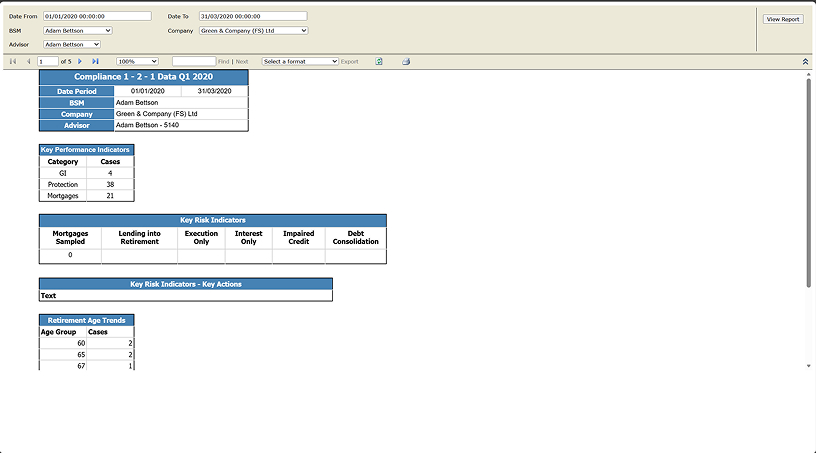Click the Mortgages category row
816x453 pixels.
86,196
